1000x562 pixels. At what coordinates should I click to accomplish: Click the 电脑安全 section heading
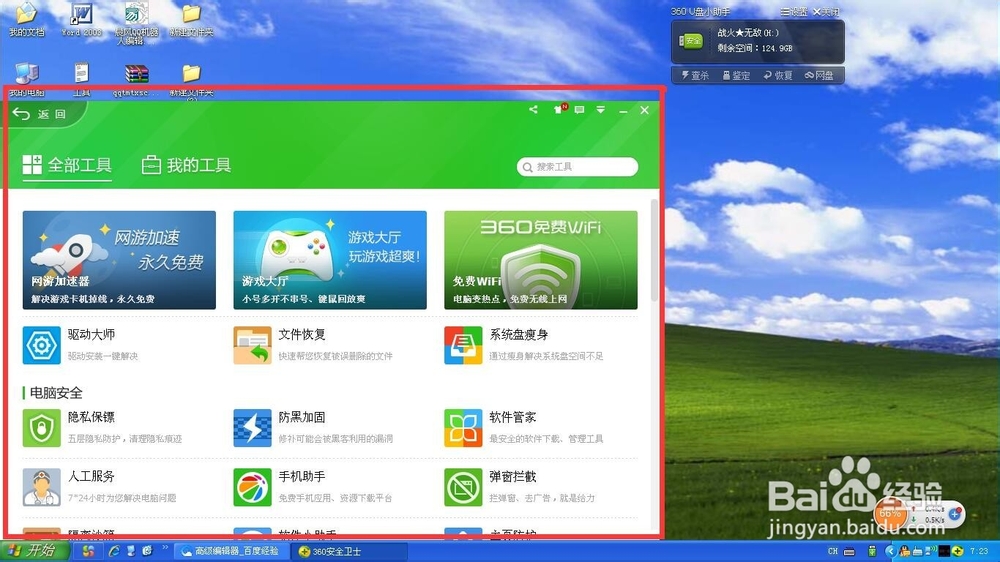[x=56, y=393]
